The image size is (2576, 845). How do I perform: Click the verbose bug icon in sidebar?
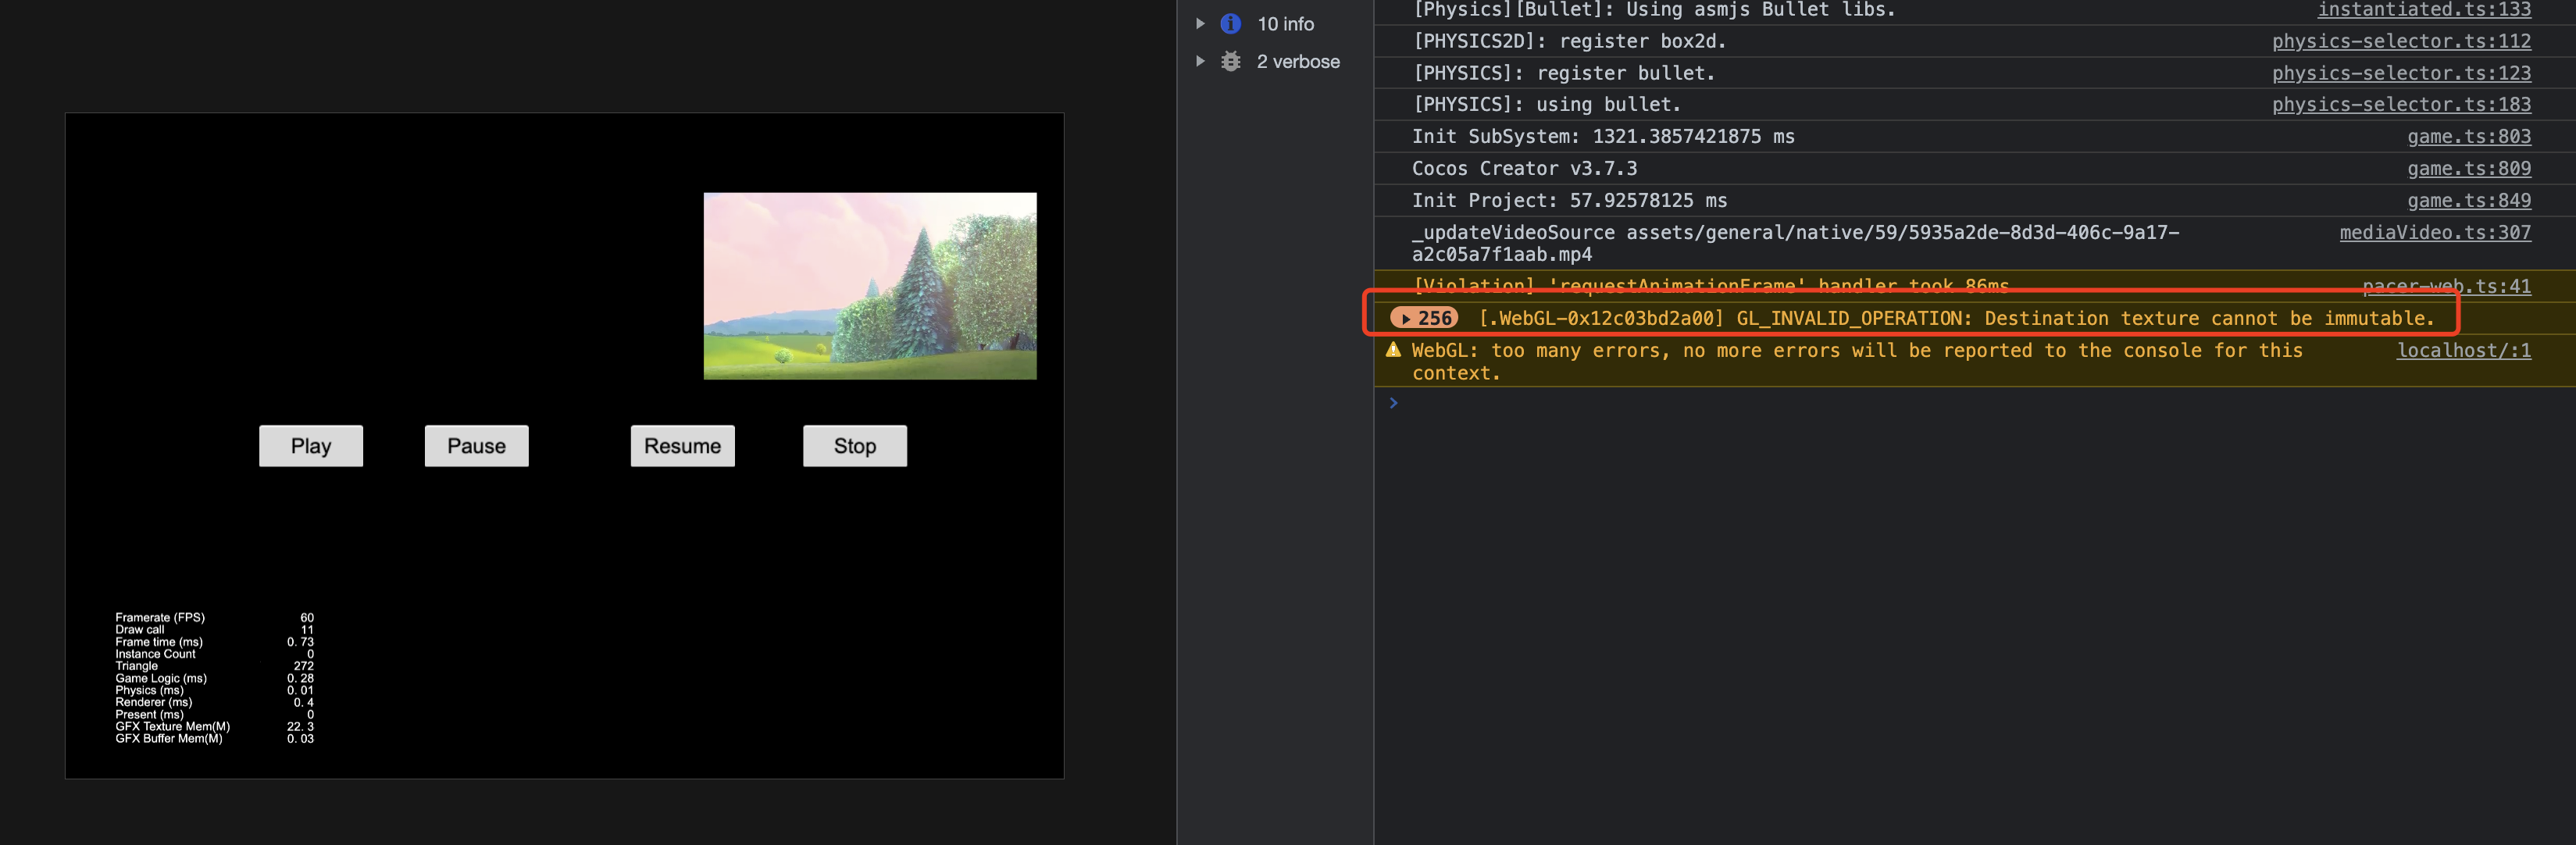[x=1230, y=61]
